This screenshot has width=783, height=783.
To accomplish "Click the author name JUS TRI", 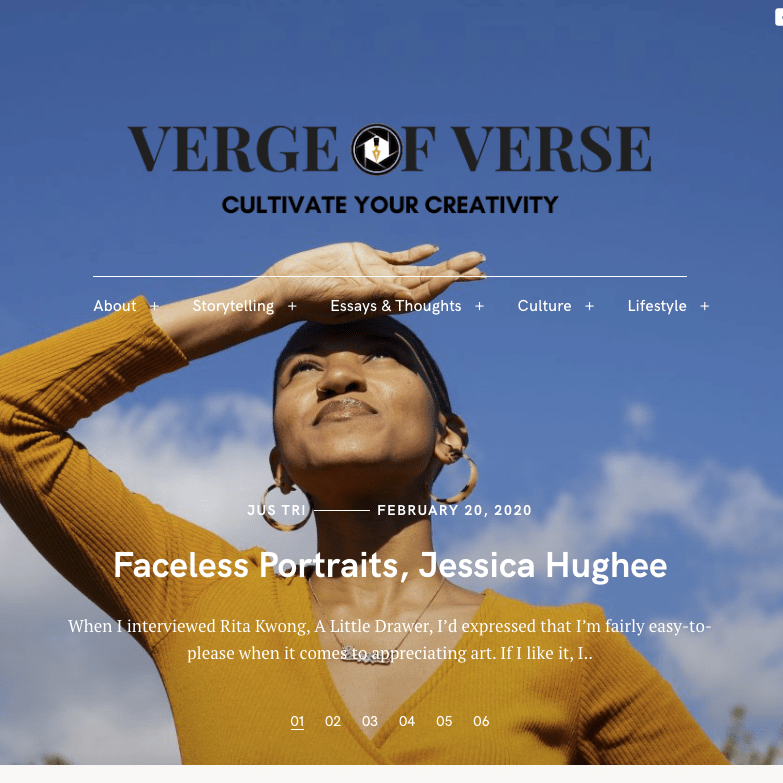I will point(276,510).
